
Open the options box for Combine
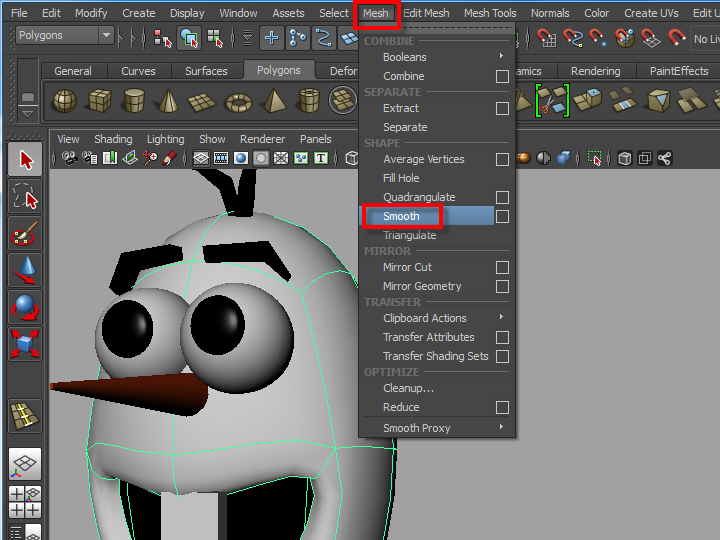[x=502, y=76]
